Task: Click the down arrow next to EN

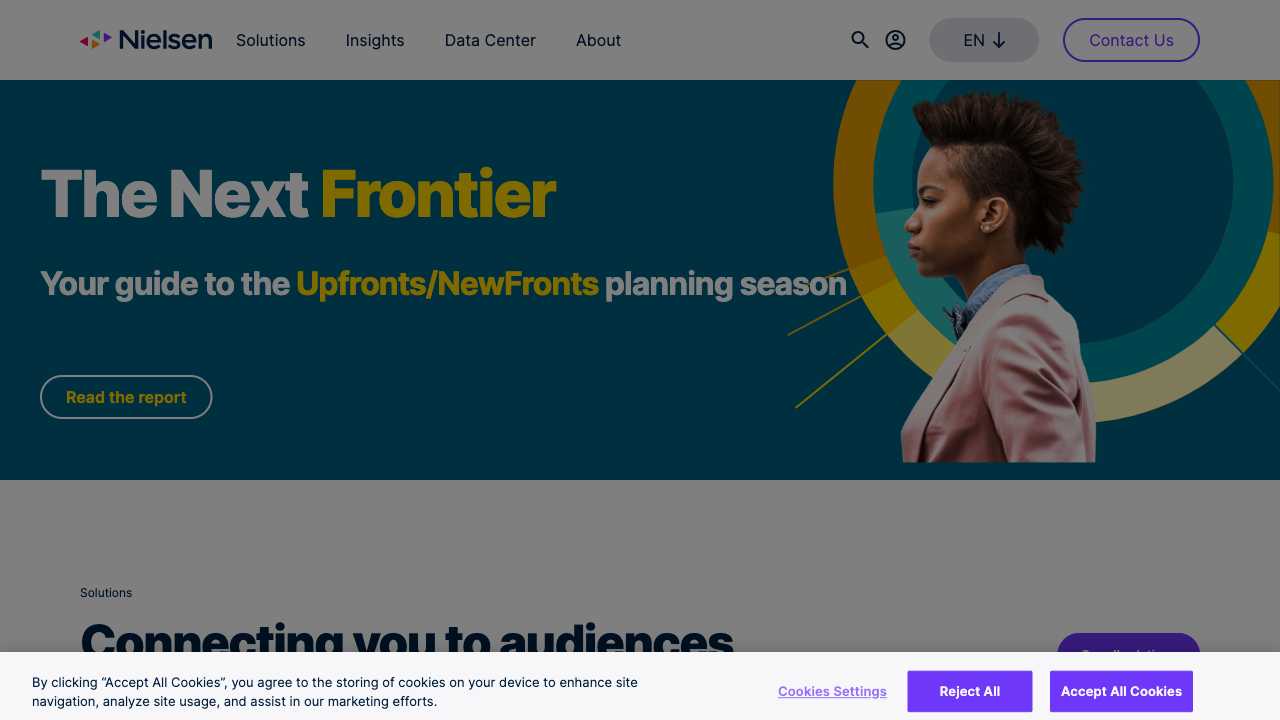Action: [999, 40]
